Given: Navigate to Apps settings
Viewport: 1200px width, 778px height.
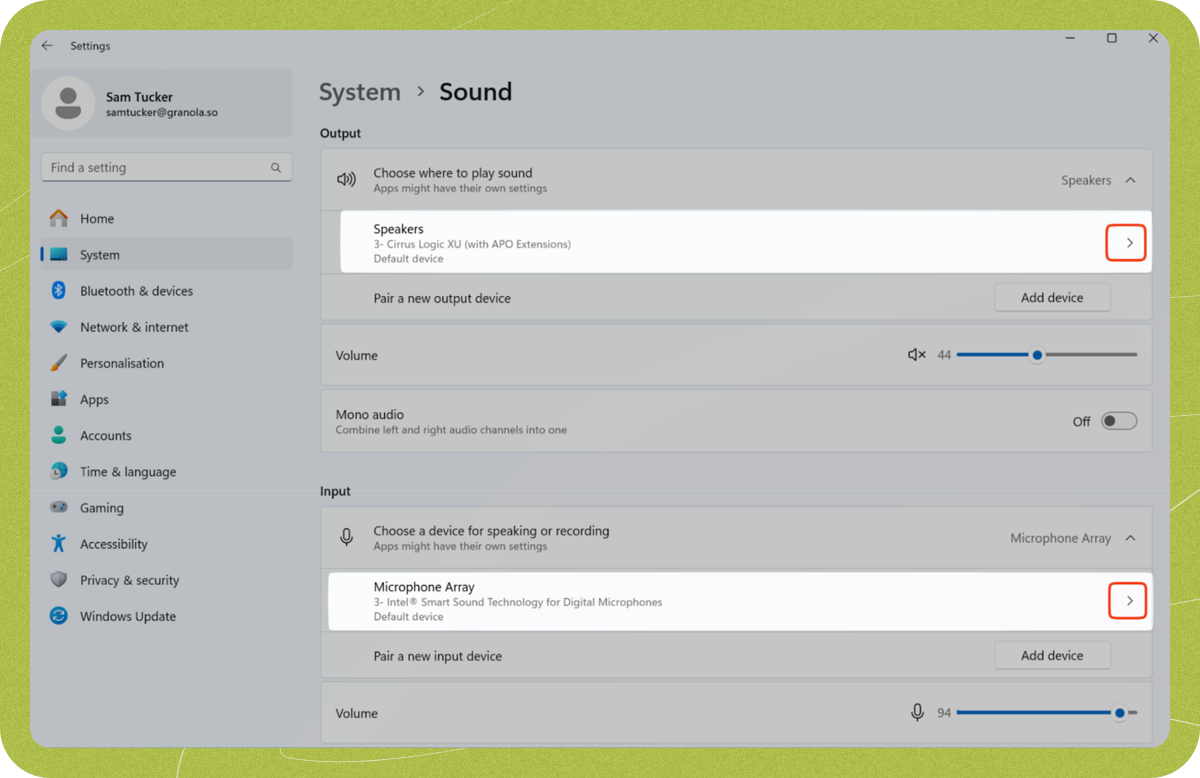Looking at the screenshot, I should click(167, 399).
